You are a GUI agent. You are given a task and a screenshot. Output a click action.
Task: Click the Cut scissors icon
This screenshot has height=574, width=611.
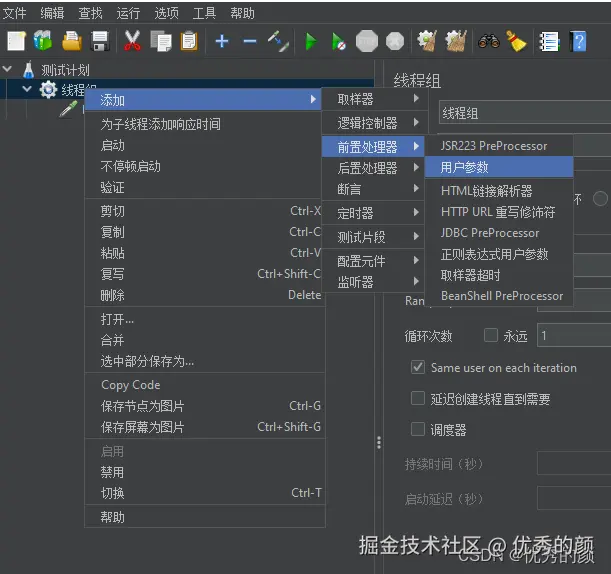click(x=132, y=41)
